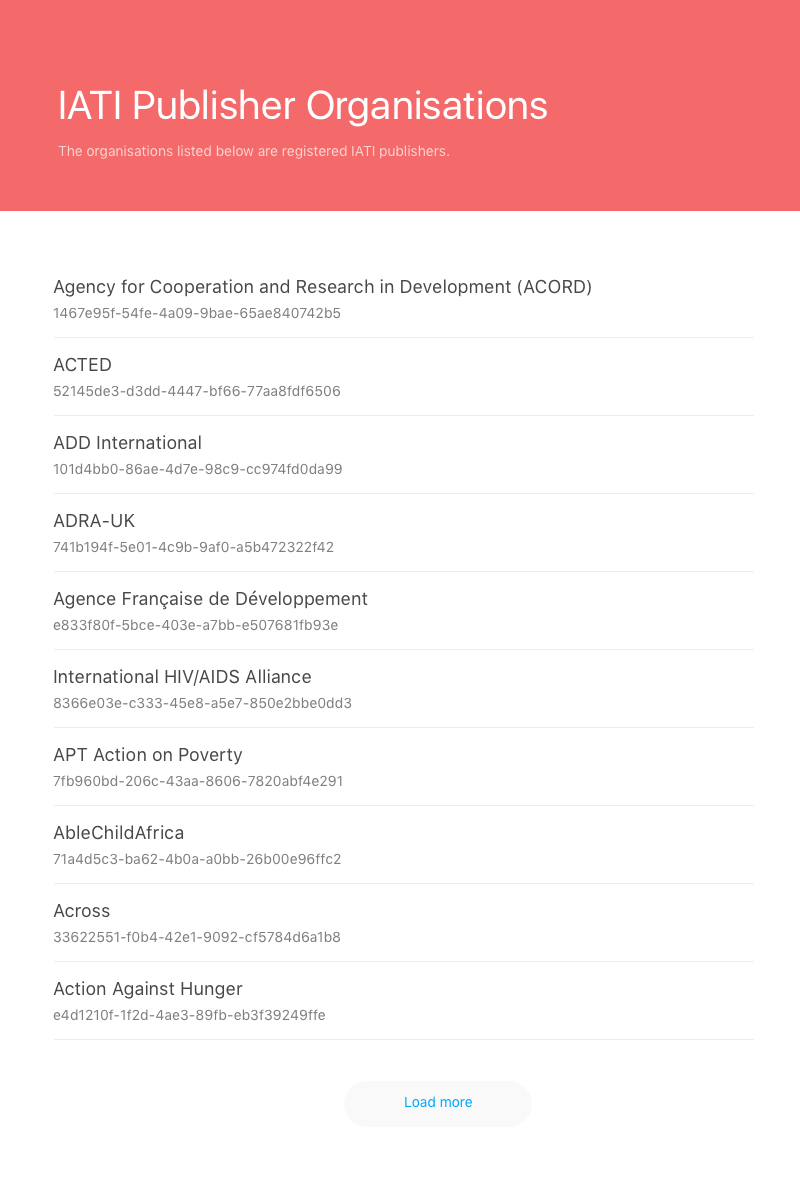Screen dimensions: 800x1183
Task: Click the identifier starting 8366e03e
Action: (202, 703)
